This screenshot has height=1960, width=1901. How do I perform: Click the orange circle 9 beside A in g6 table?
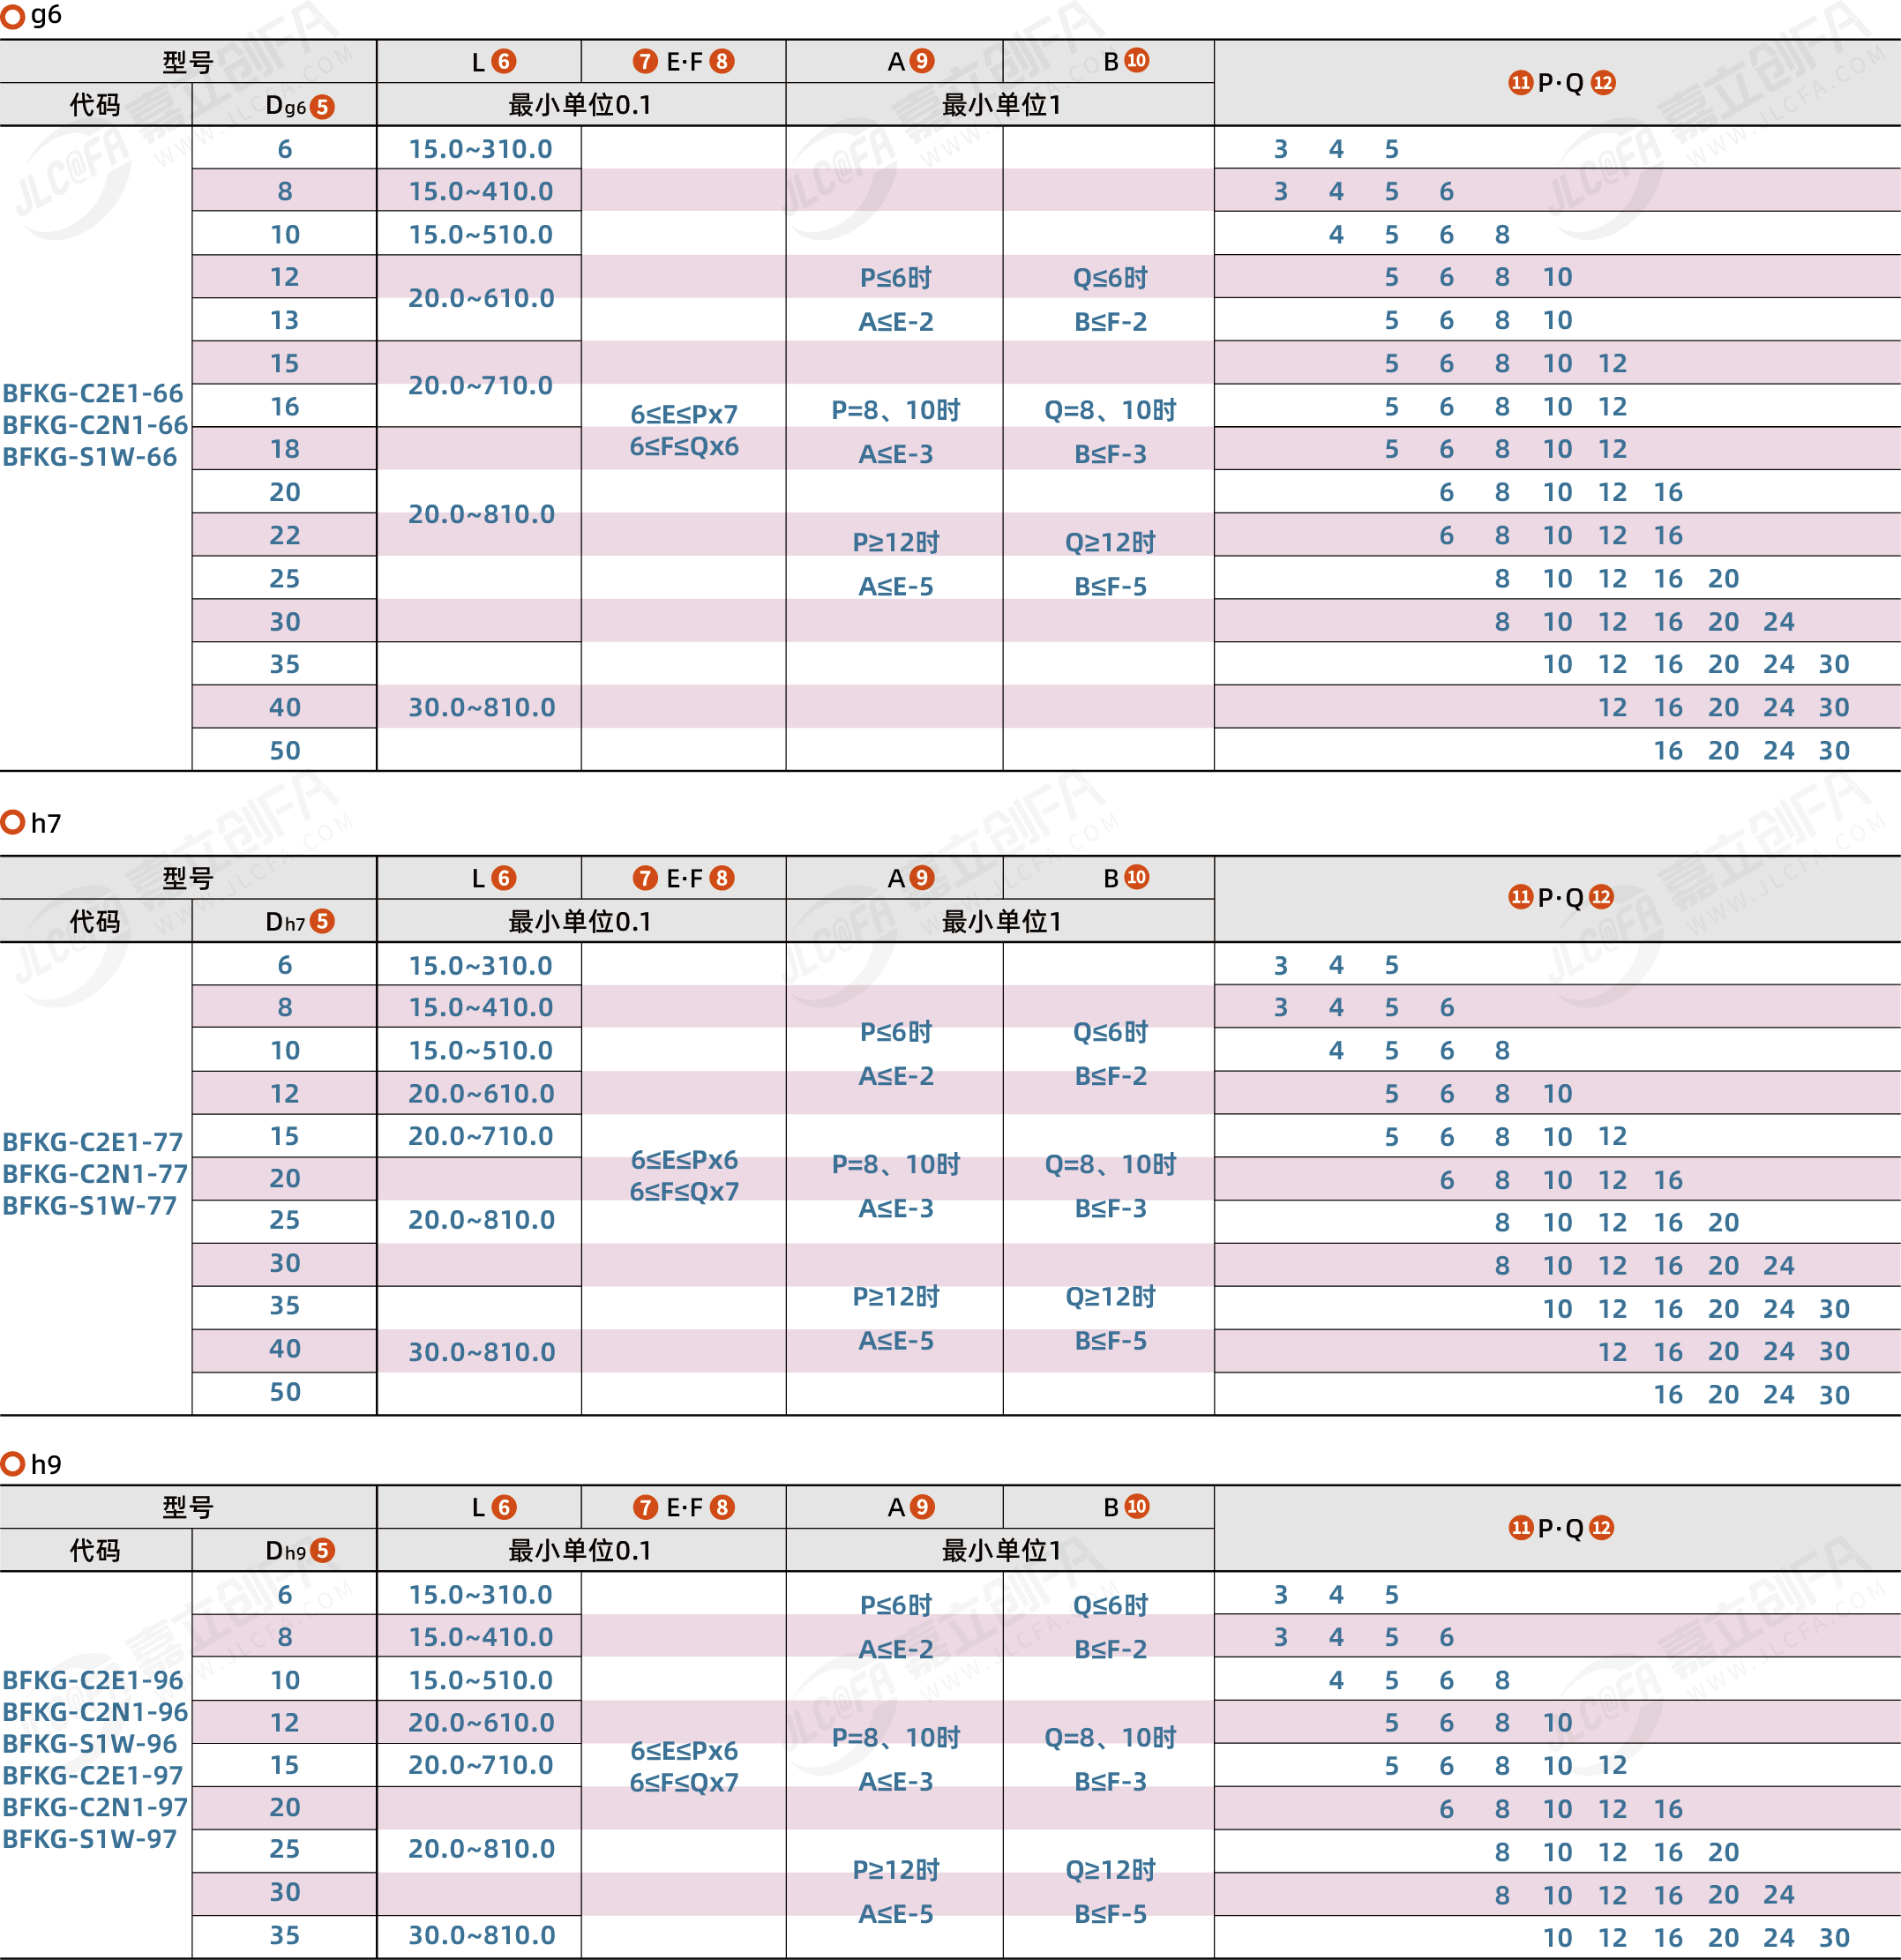(x=922, y=62)
